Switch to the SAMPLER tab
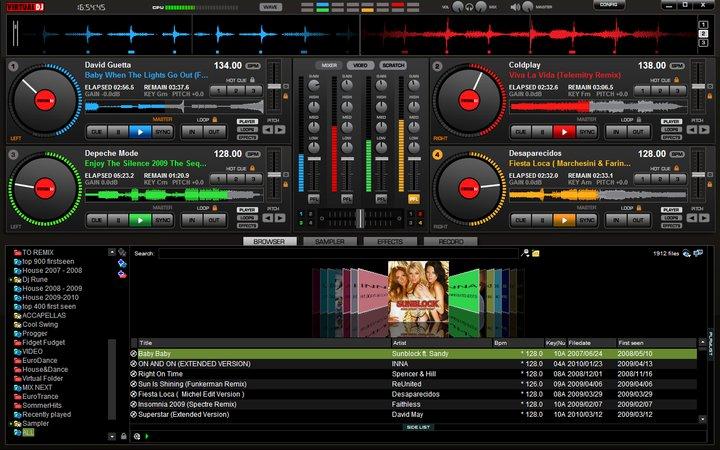Viewport: 720px width, 450px height. [329, 241]
